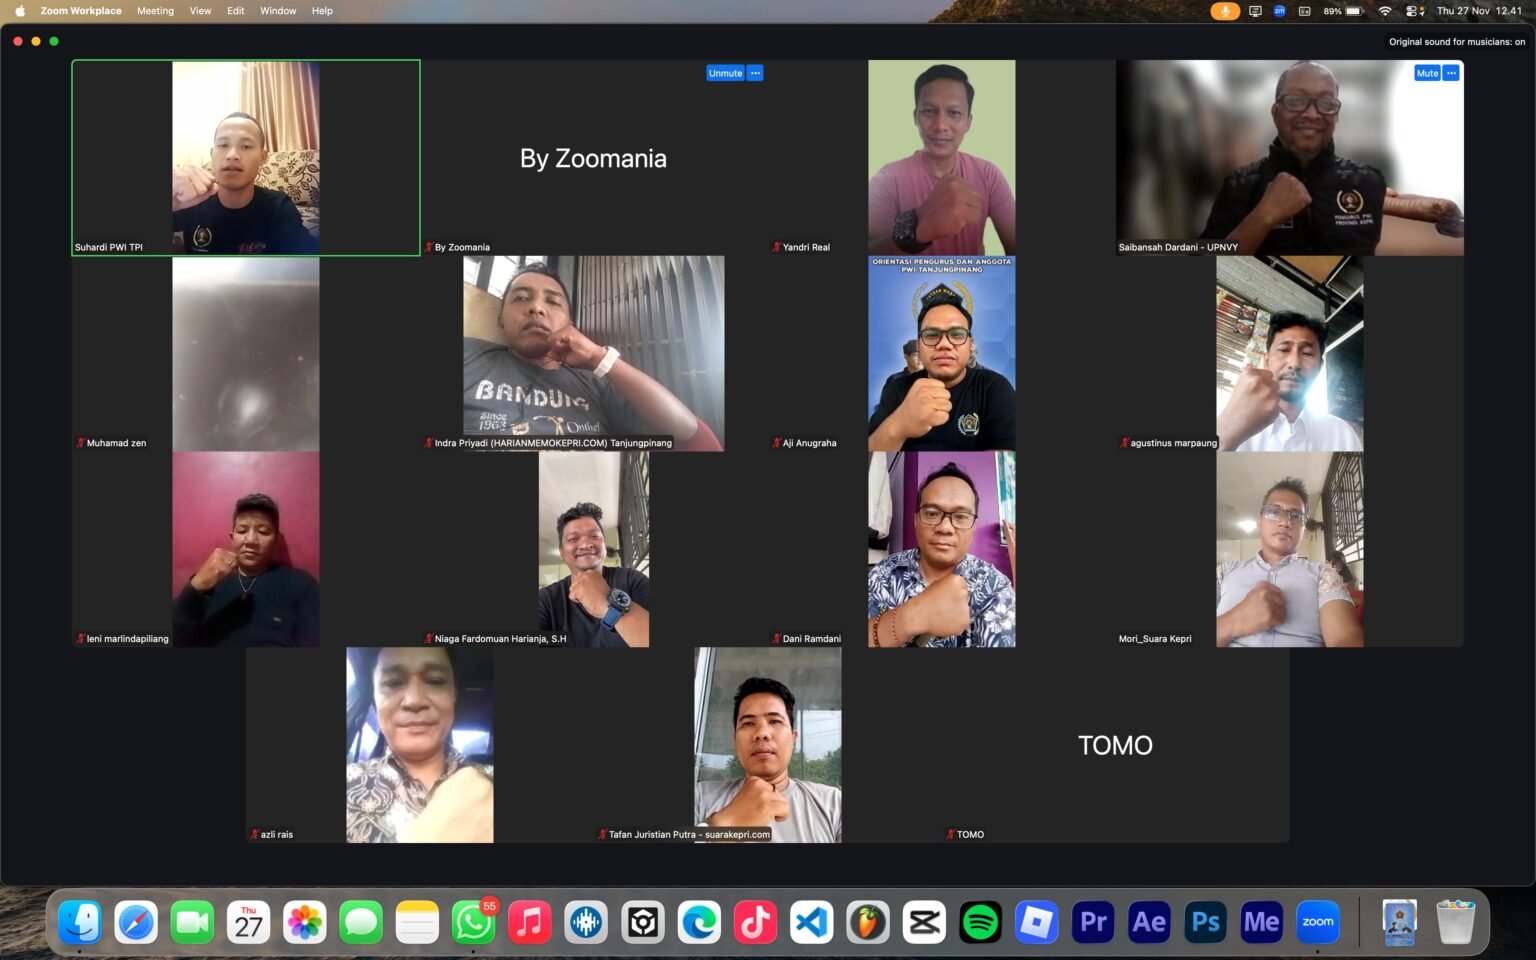Screen dimensions: 1536x960
Task: Select Suhardi PWI TPI video tile
Action: (x=245, y=157)
